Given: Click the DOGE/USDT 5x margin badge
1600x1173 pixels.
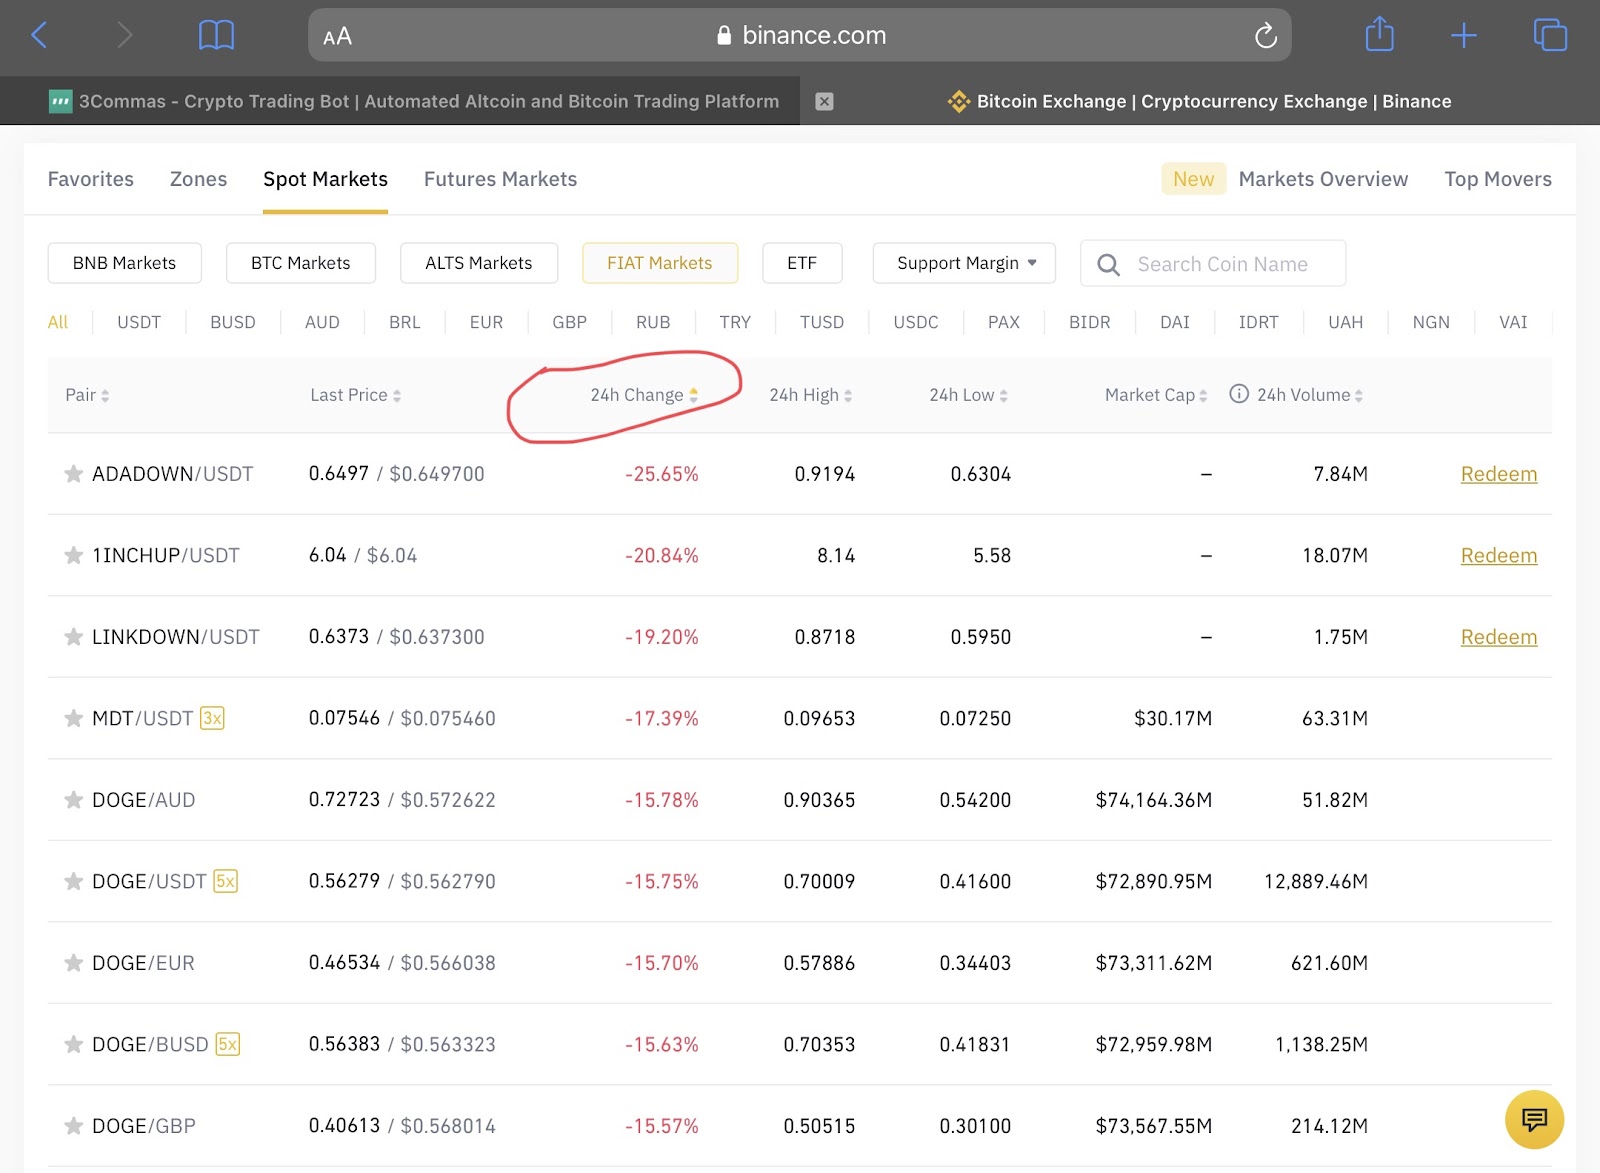Looking at the screenshot, I should (225, 881).
